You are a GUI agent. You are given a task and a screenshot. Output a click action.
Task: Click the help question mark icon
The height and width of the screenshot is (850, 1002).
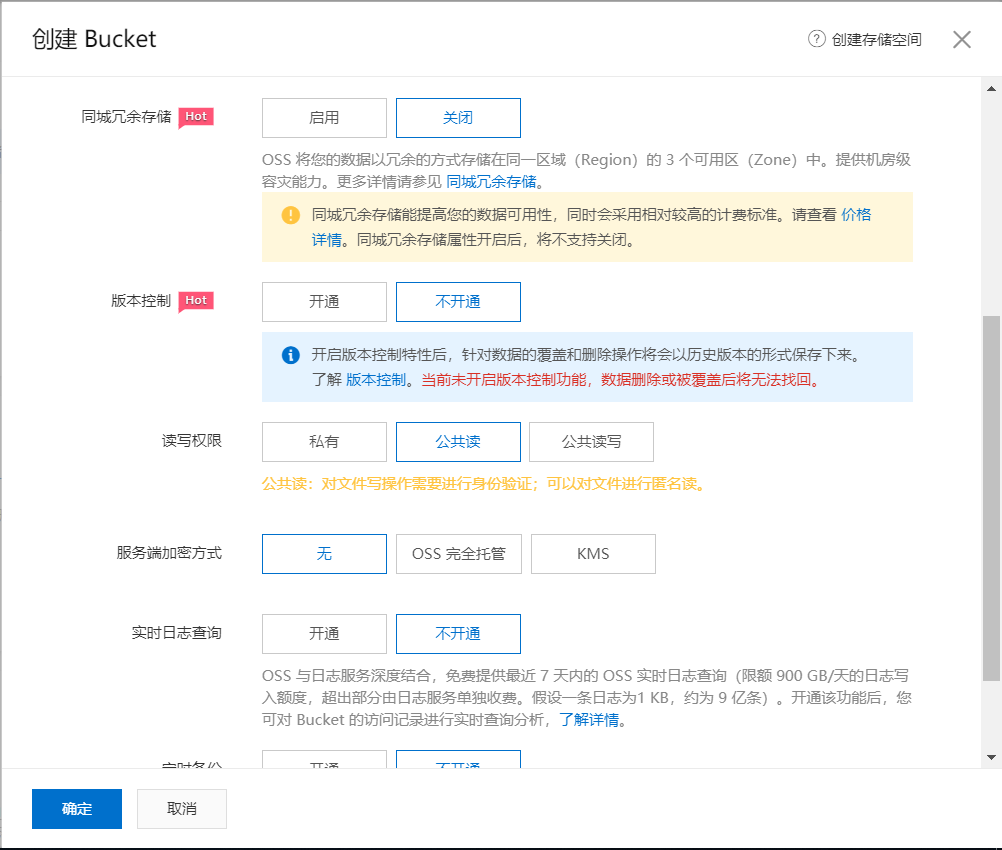816,39
